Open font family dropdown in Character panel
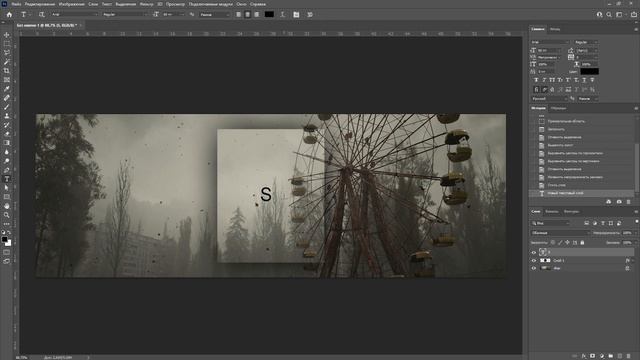640x360 pixels. point(550,42)
